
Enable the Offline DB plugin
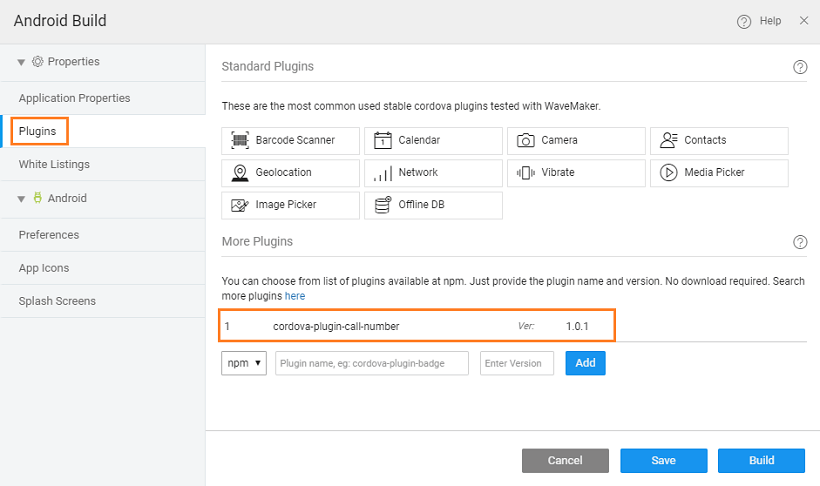tap(433, 205)
